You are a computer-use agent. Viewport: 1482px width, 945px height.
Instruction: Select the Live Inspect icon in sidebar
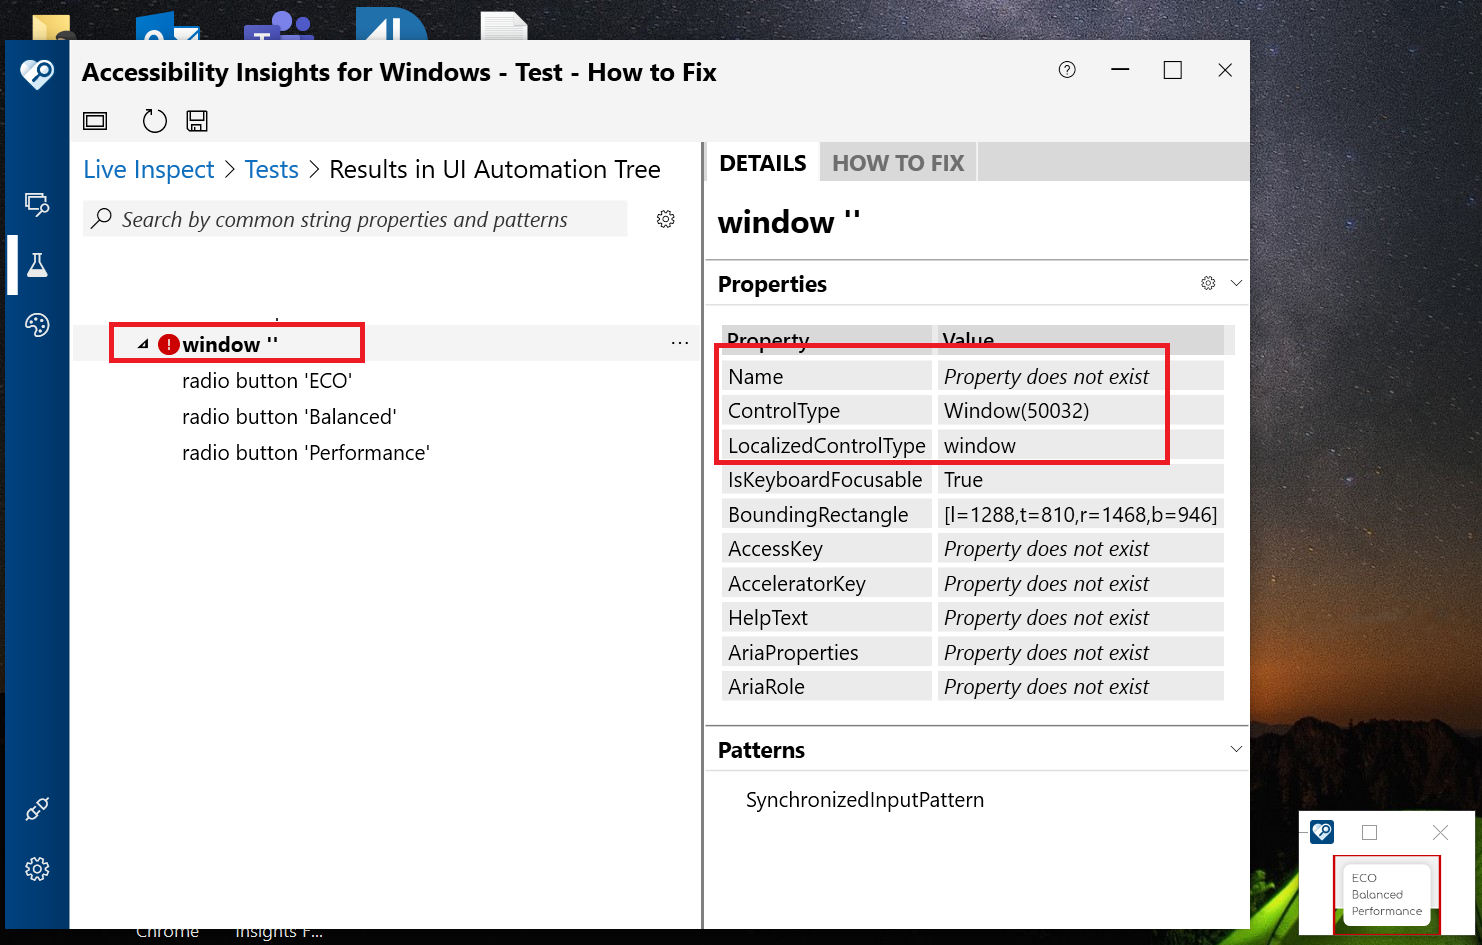(37, 203)
